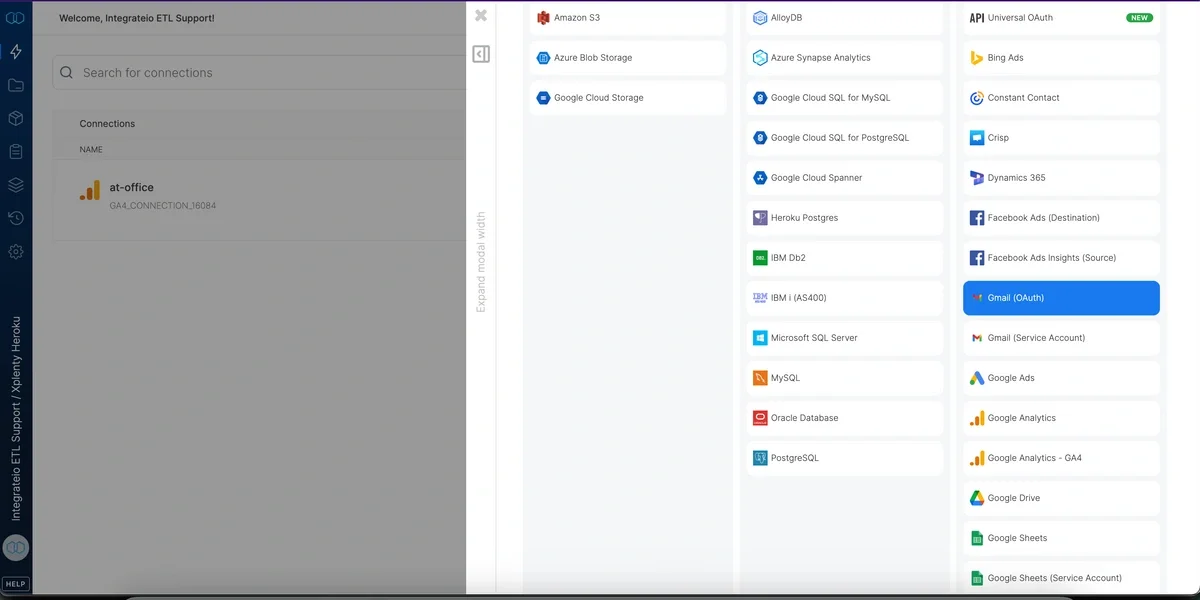Click the Oracle Database logo icon
The height and width of the screenshot is (600, 1200).
761,418
